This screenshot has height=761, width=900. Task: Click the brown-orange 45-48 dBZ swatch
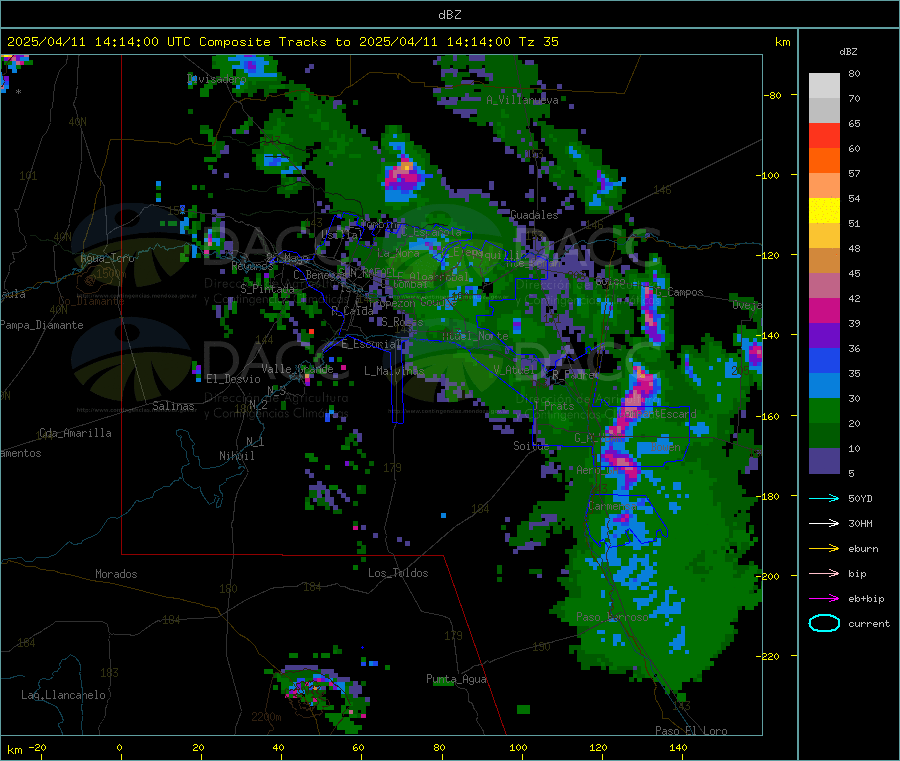[x=824, y=261]
